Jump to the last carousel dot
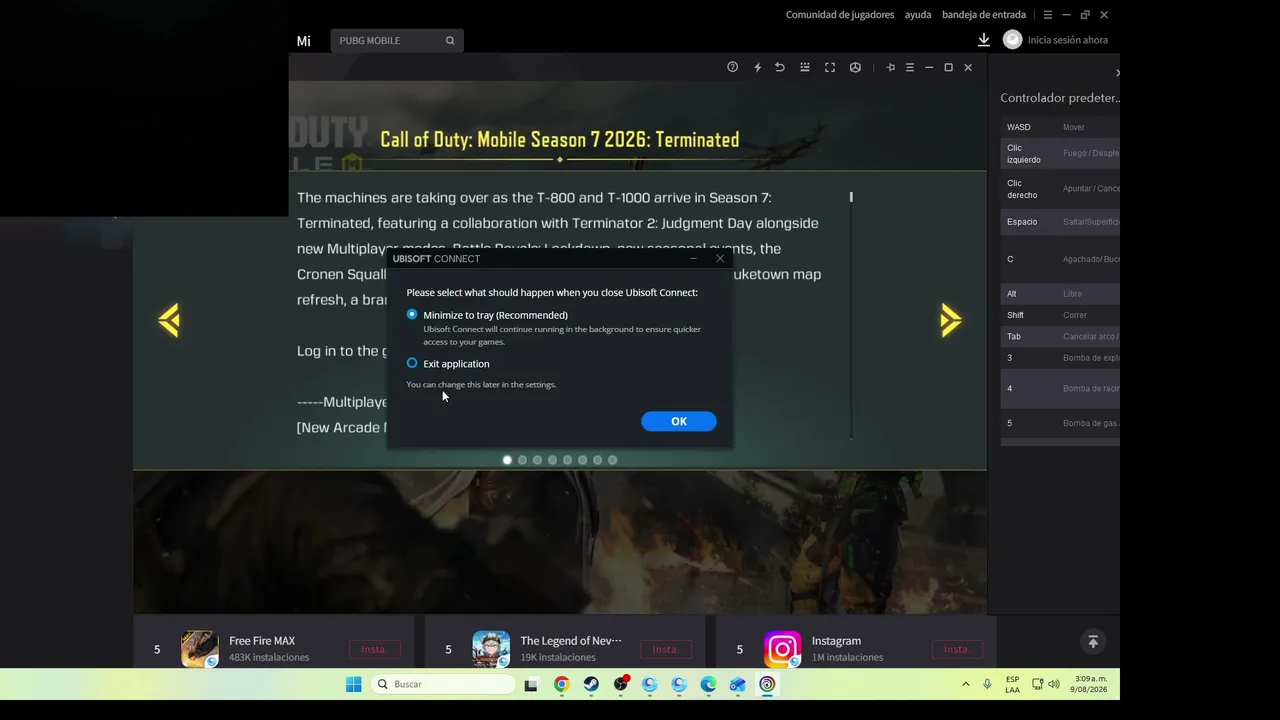Screen dimensions: 1280x720 (x=613, y=460)
